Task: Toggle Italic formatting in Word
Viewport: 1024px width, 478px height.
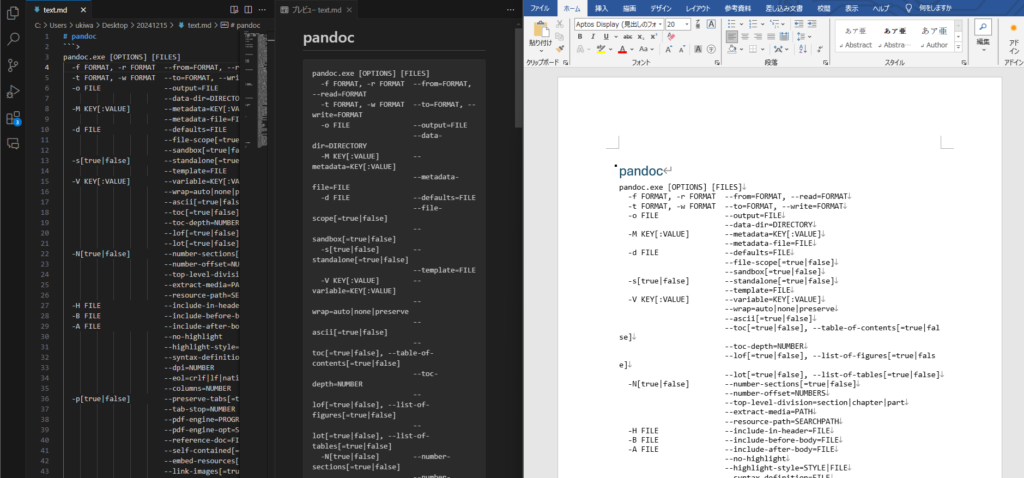Action: [x=593, y=37]
